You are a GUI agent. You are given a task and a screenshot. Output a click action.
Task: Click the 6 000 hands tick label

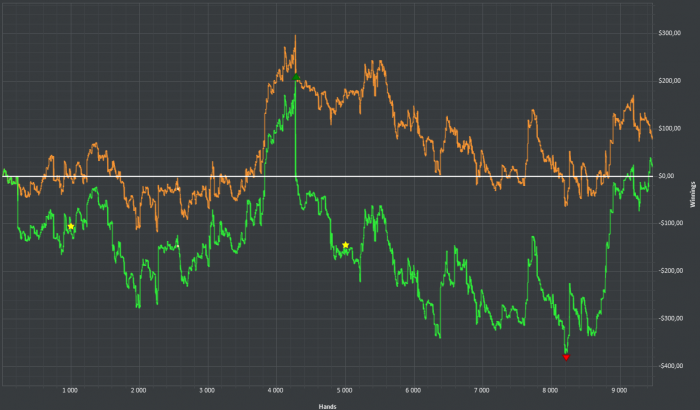413,390
